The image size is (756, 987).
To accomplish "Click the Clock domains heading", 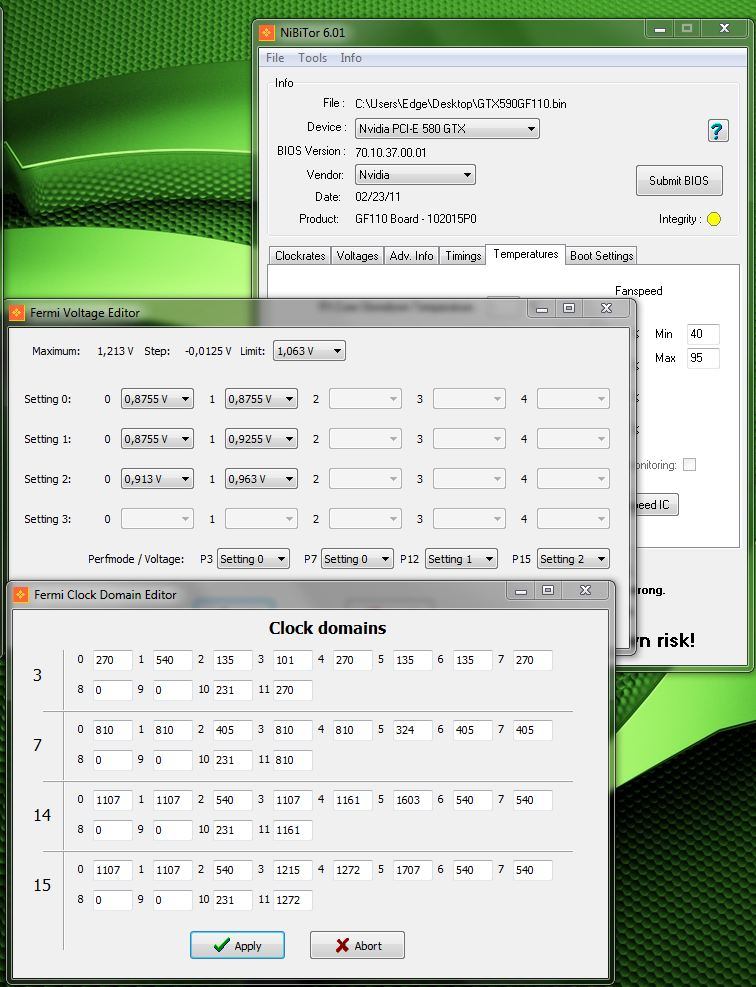I will coord(327,628).
